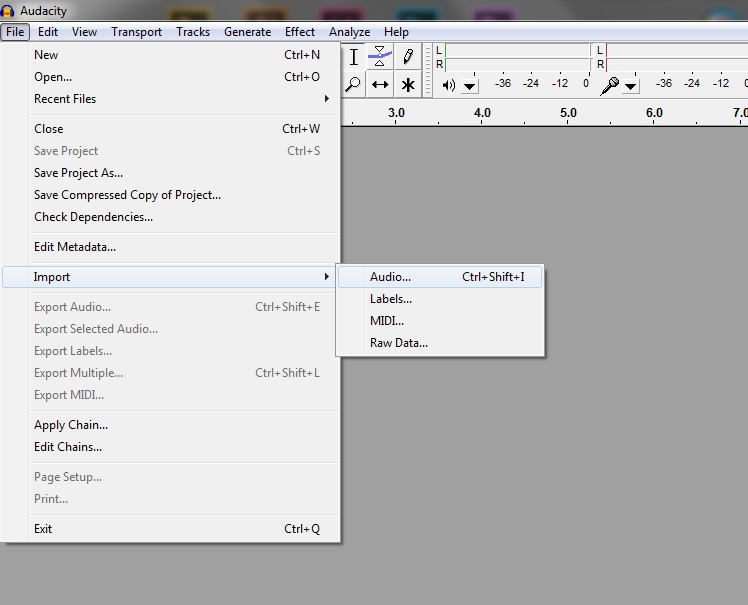Click the 5.0 mark on the timeline ruler

[568, 113]
